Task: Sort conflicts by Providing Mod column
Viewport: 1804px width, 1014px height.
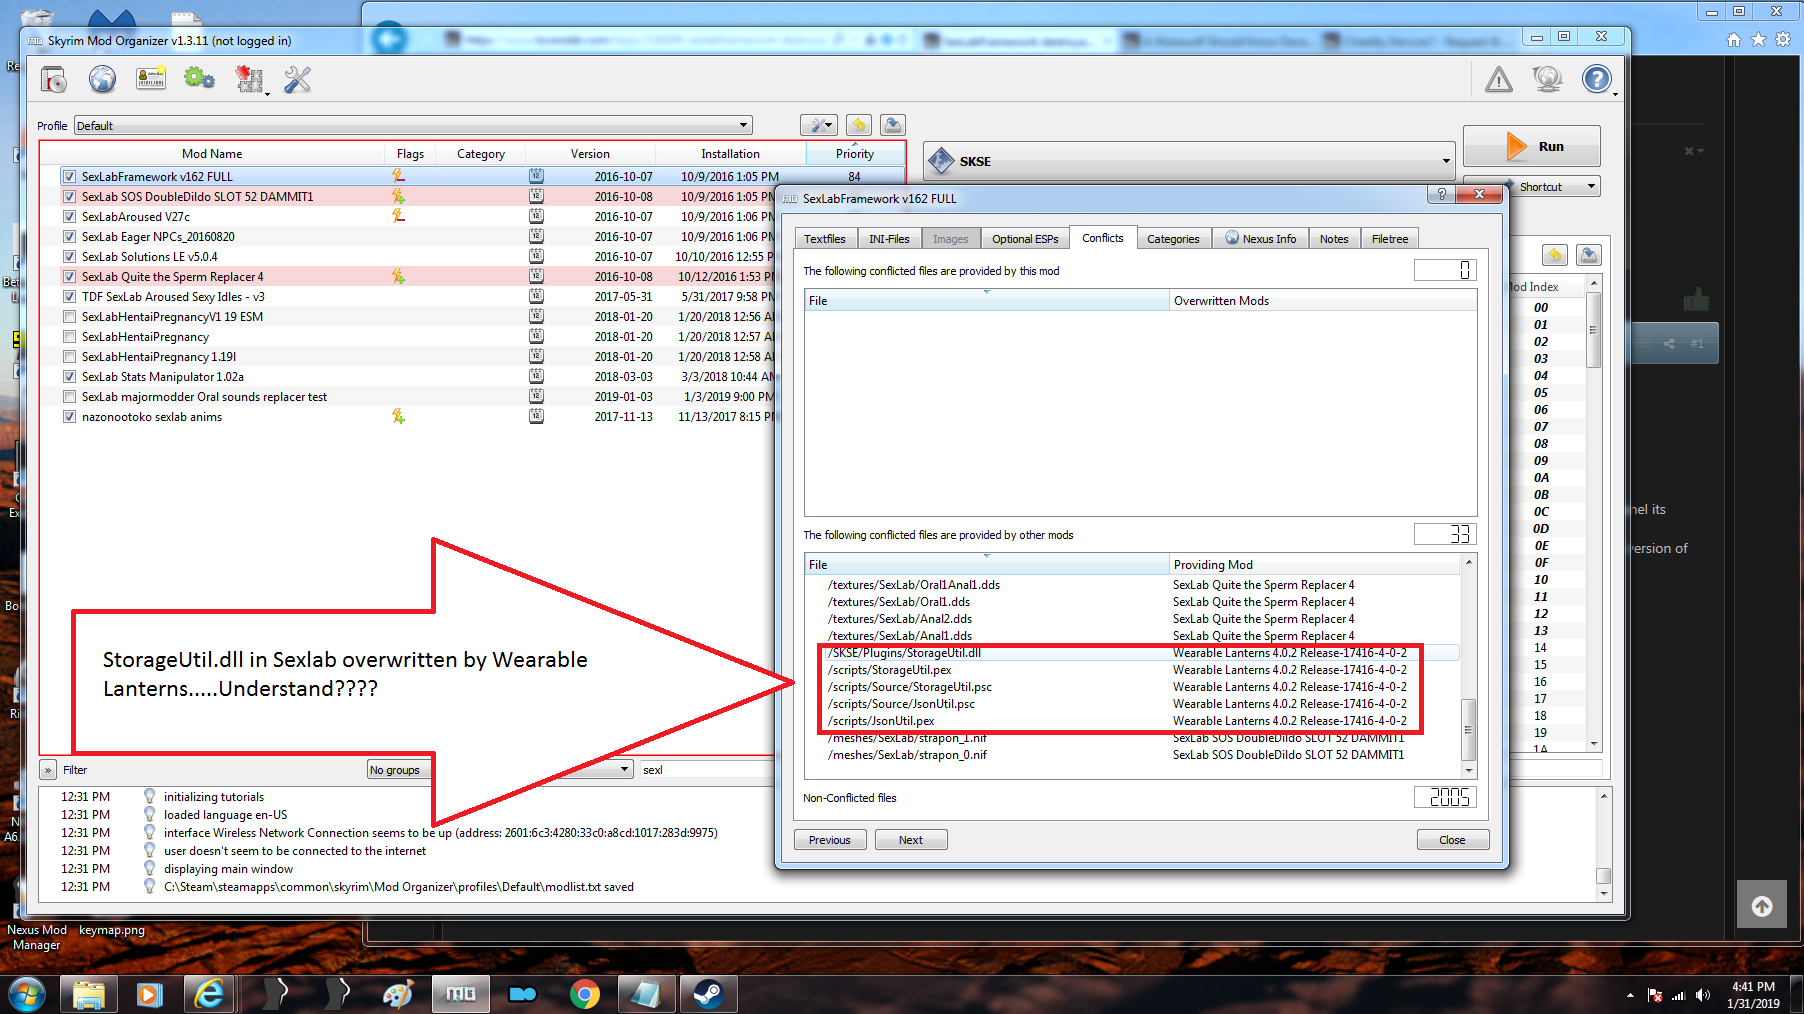Action: (x=1314, y=565)
